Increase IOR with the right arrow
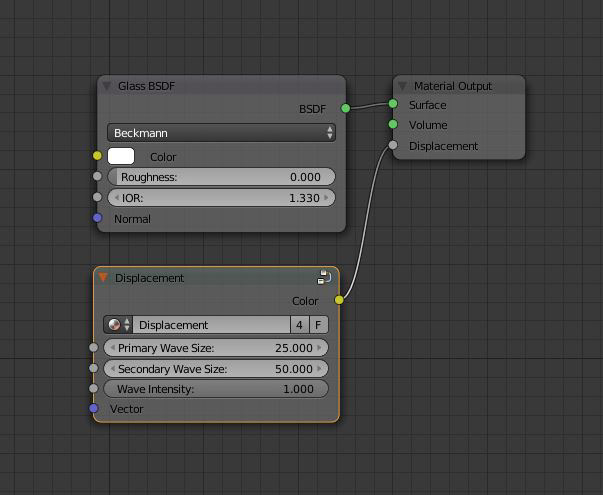The width and height of the screenshot is (603, 495). [326, 198]
